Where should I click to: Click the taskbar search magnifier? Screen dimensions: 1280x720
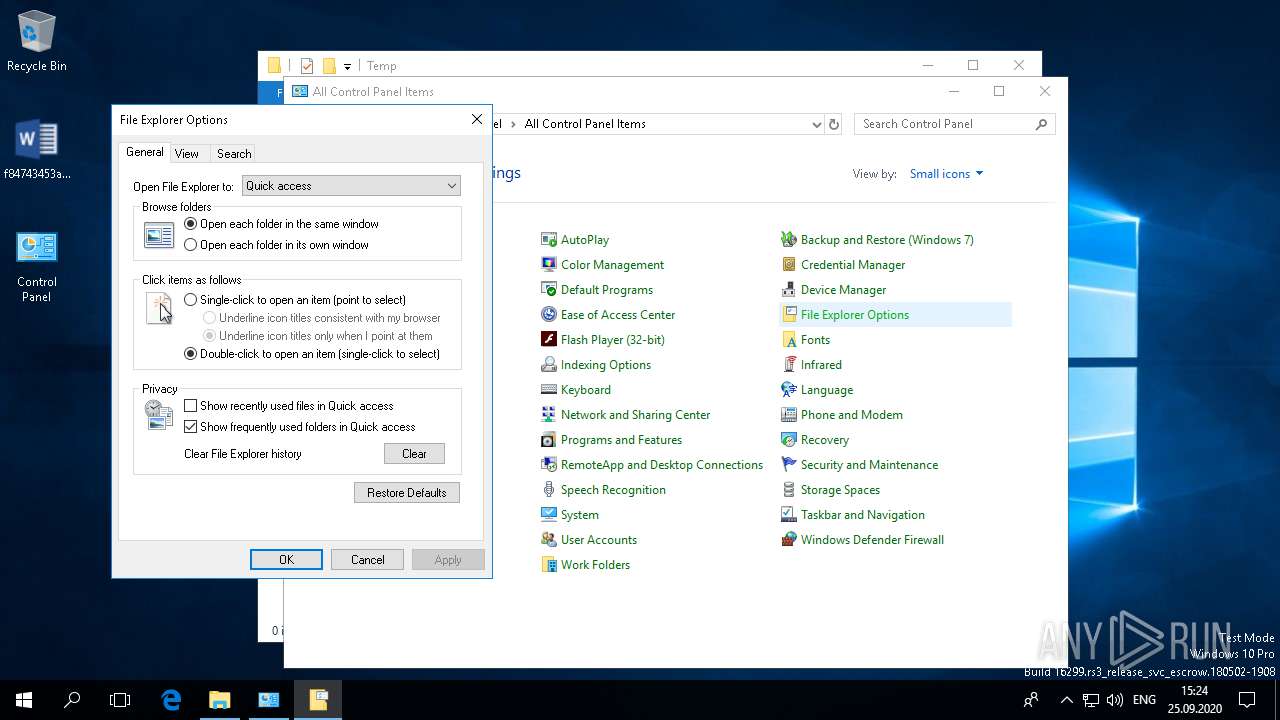point(72,700)
